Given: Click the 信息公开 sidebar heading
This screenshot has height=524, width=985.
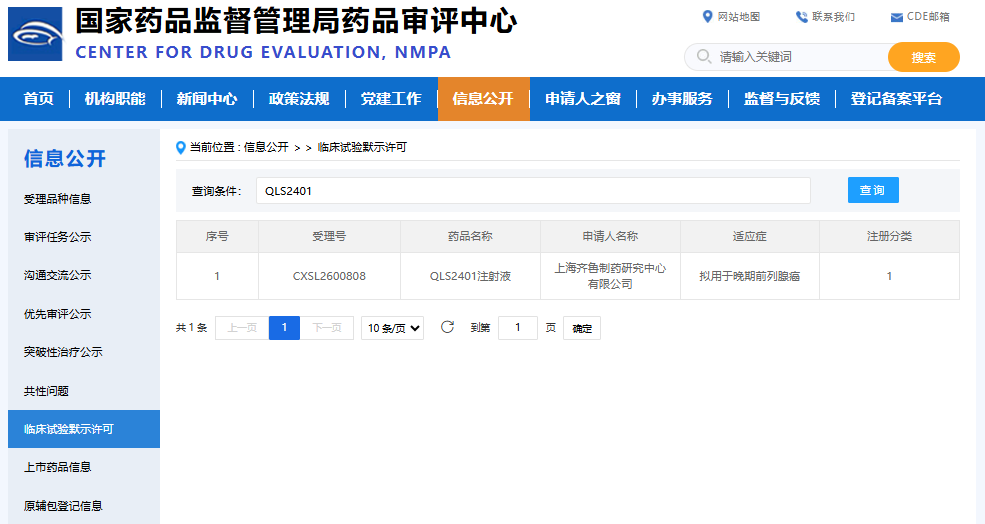Looking at the screenshot, I should point(65,158).
